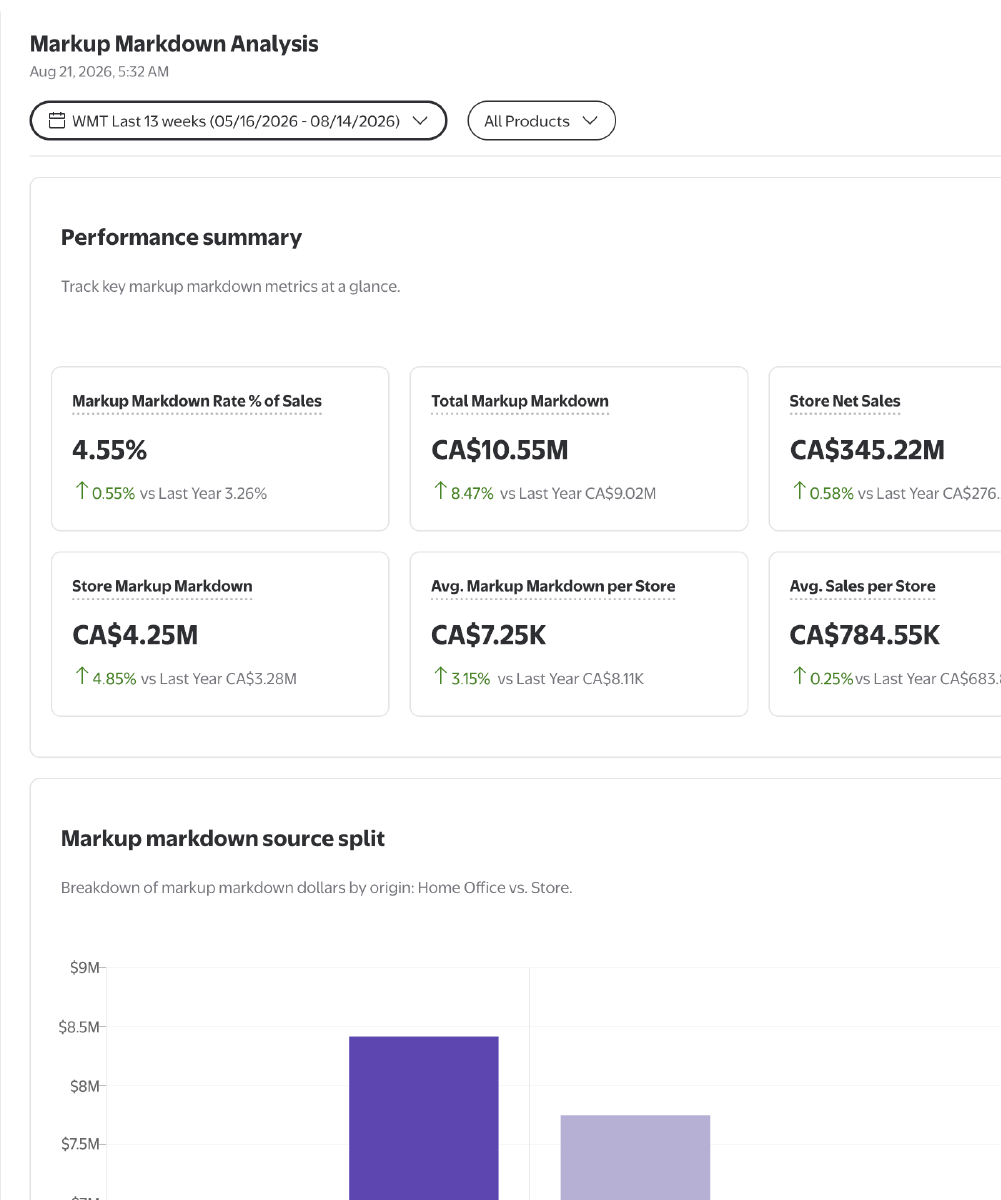This screenshot has height=1200, width=1001.
Task: Click the green up arrow beside 0.25%
Action: click(799, 675)
